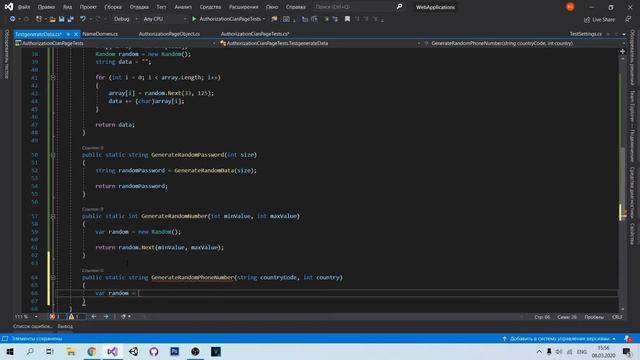Close the TestgenerateData.cs tab

(x=76, y=34)
